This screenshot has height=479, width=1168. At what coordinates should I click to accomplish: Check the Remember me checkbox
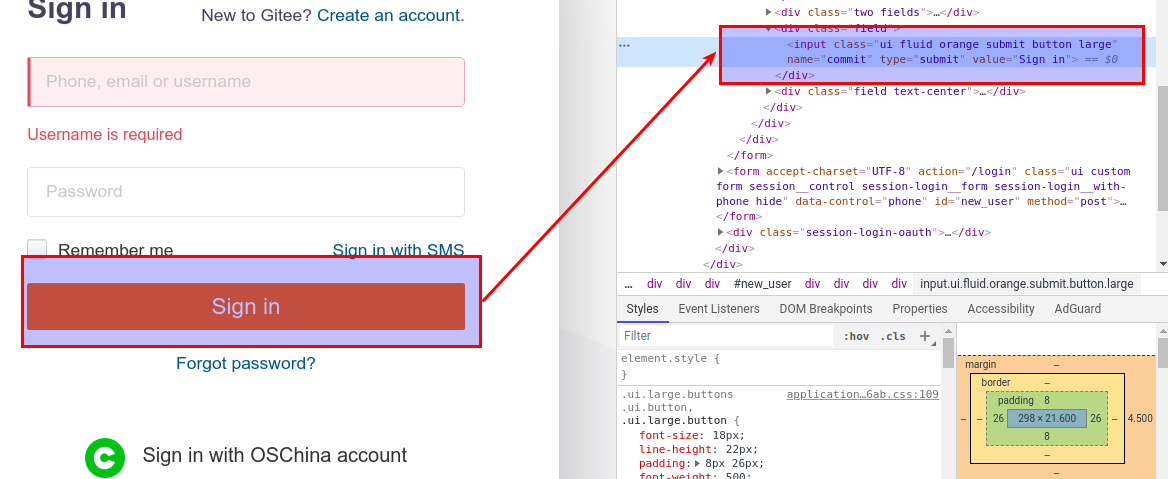[37, 250]
